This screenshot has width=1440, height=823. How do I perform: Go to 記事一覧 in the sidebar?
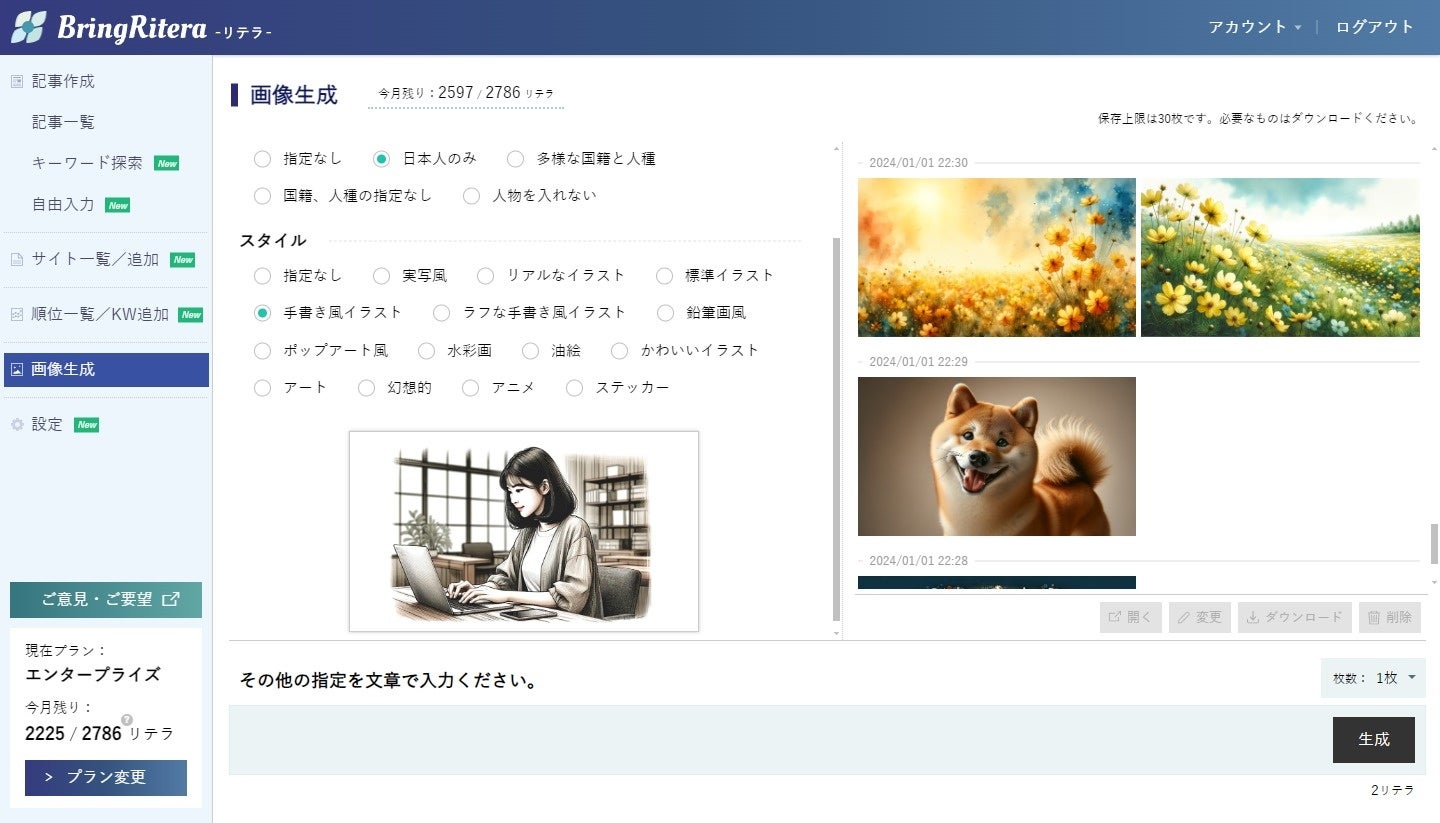pyautogui.click(x=63, y=122)
